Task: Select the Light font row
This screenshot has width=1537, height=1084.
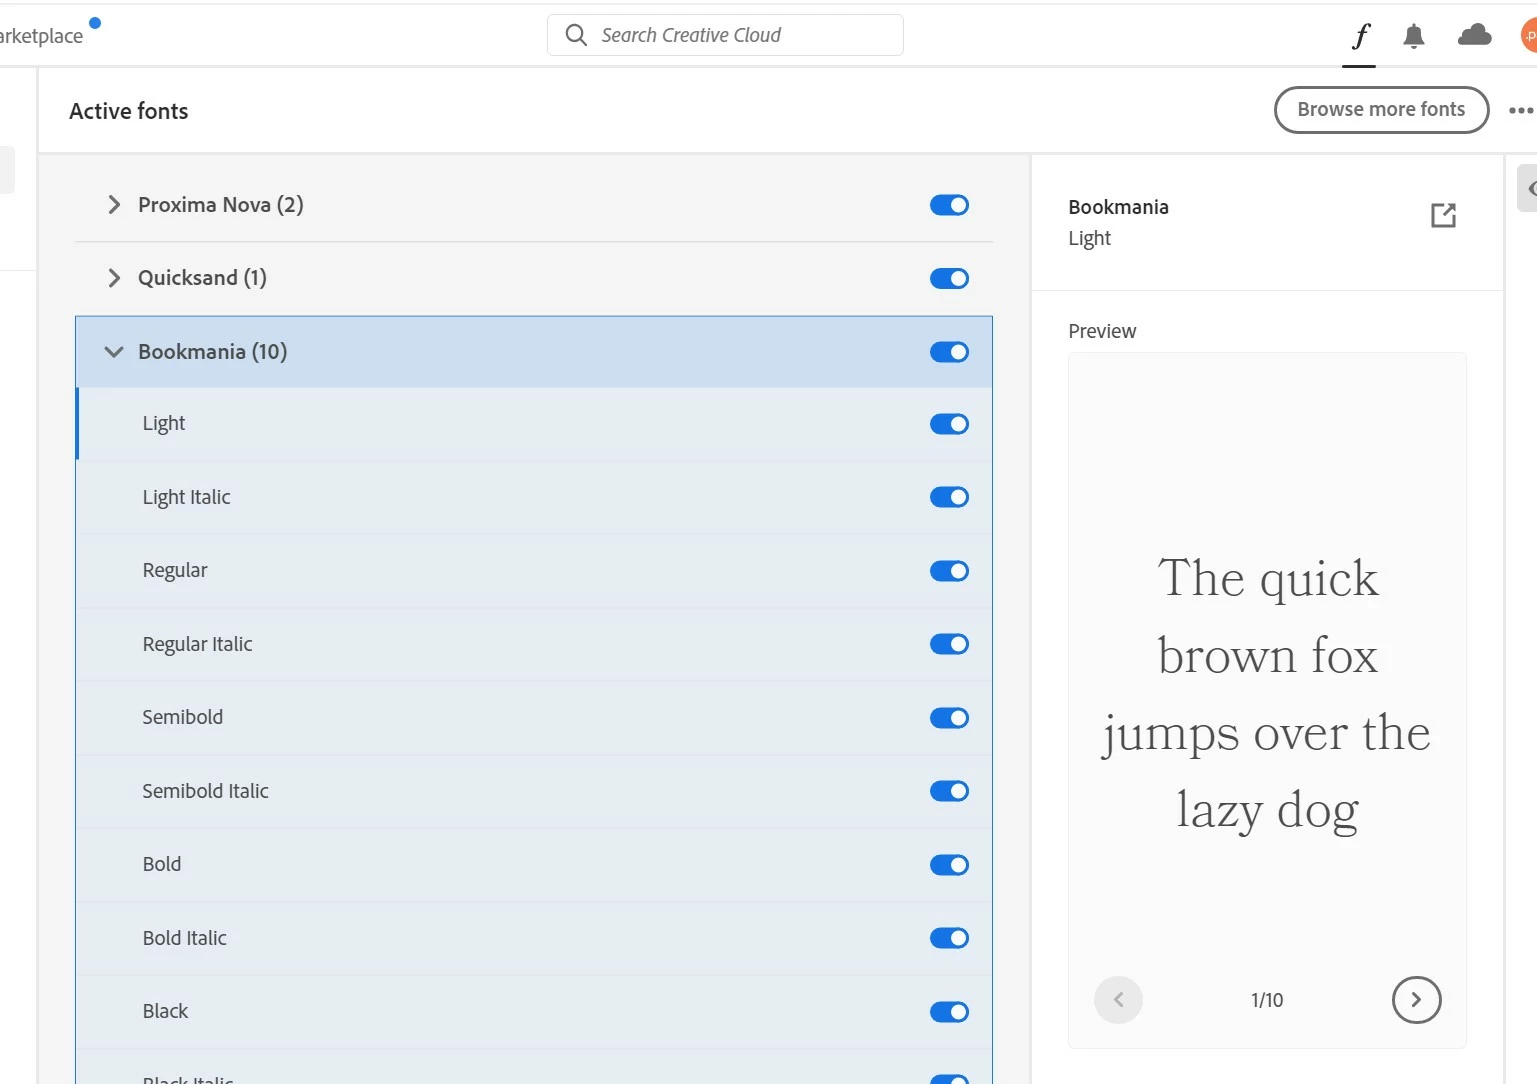Action: pos(534,424)
